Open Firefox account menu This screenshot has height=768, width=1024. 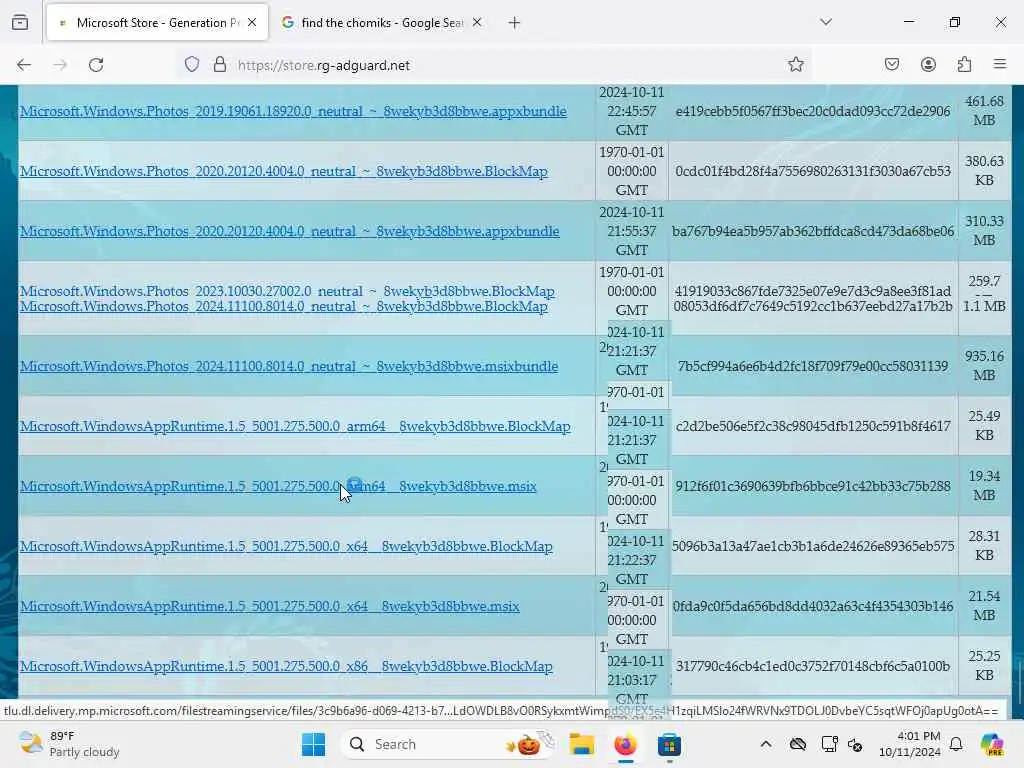pos(928,65)
